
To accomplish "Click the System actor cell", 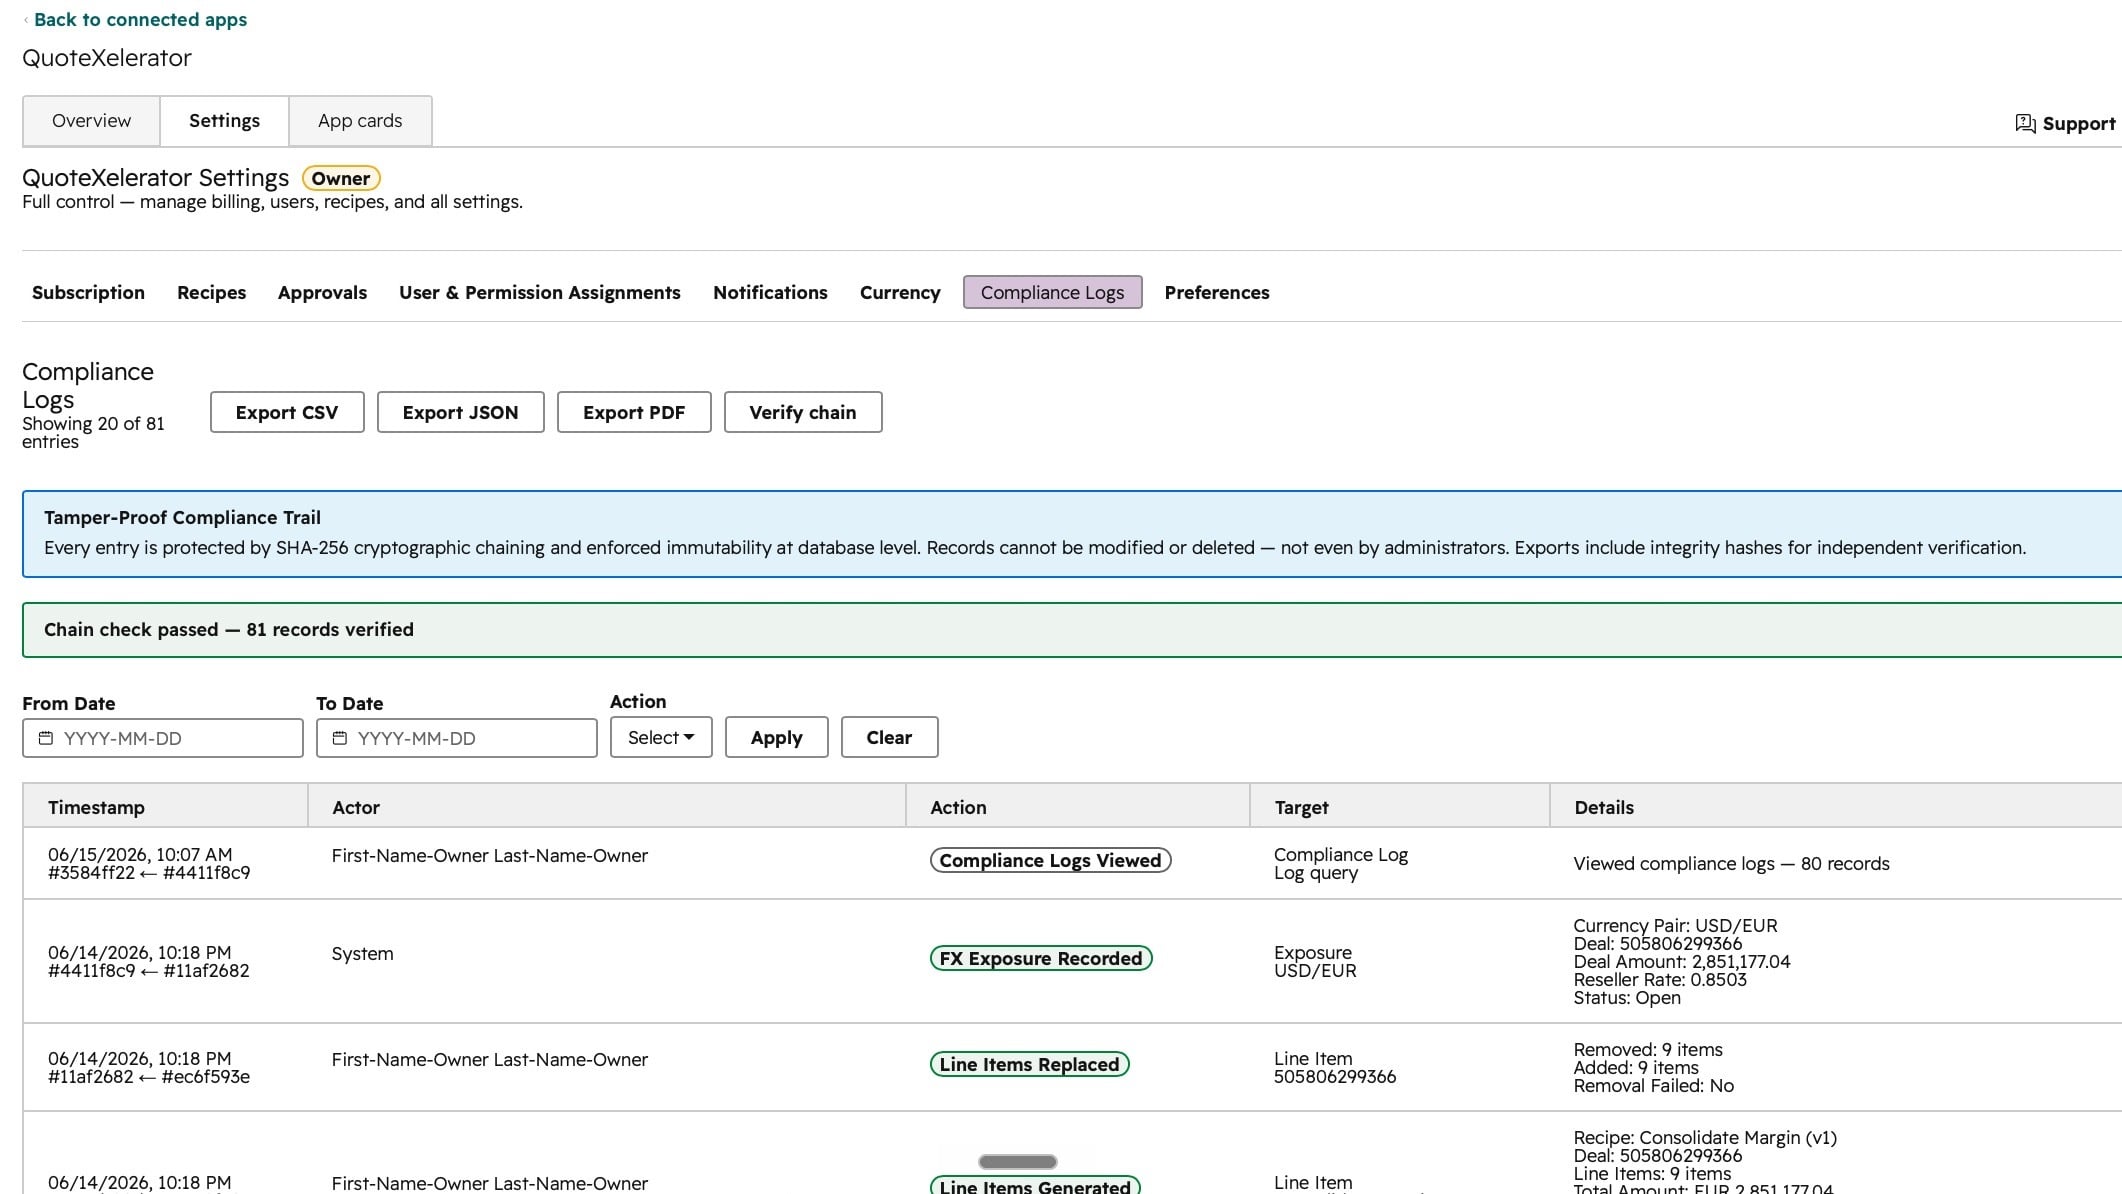I will coord(362,954).
